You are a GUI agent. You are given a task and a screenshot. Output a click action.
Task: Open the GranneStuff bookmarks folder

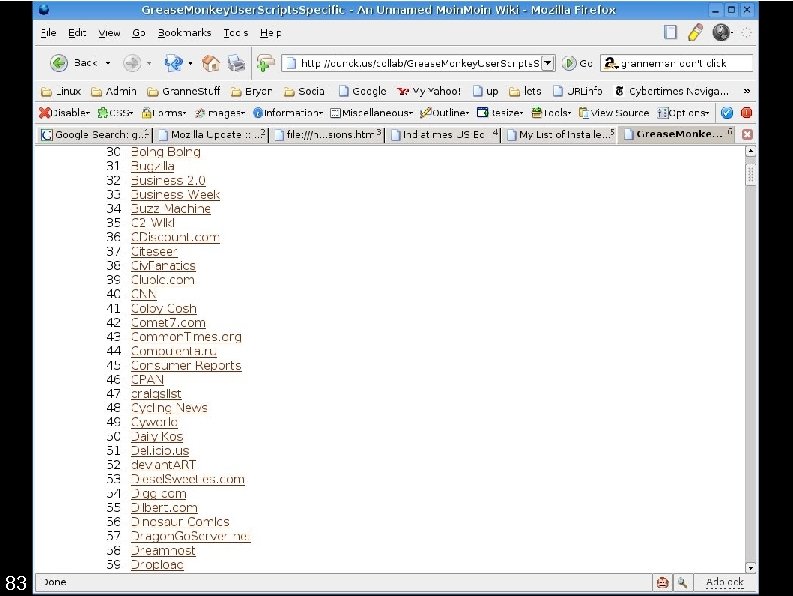(x=184, y=92)
